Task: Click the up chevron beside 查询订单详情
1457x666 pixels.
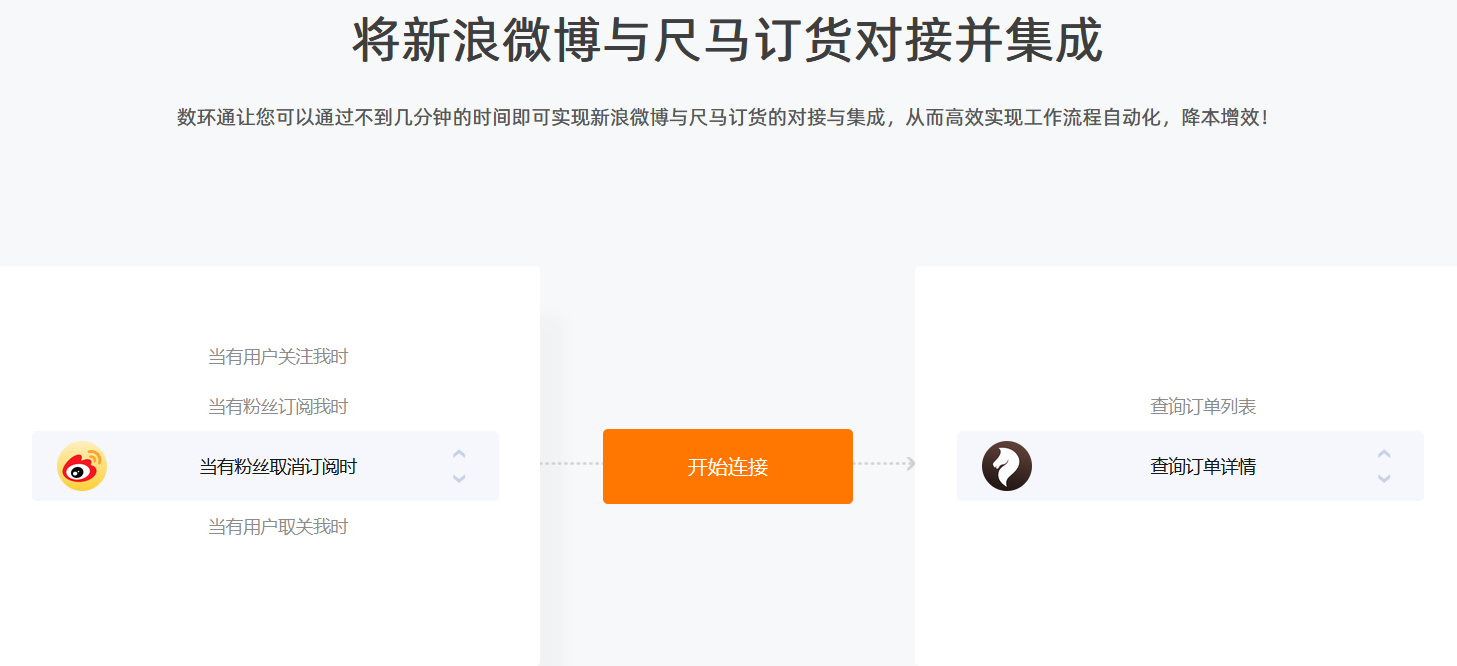Action: coord(1384,454)
